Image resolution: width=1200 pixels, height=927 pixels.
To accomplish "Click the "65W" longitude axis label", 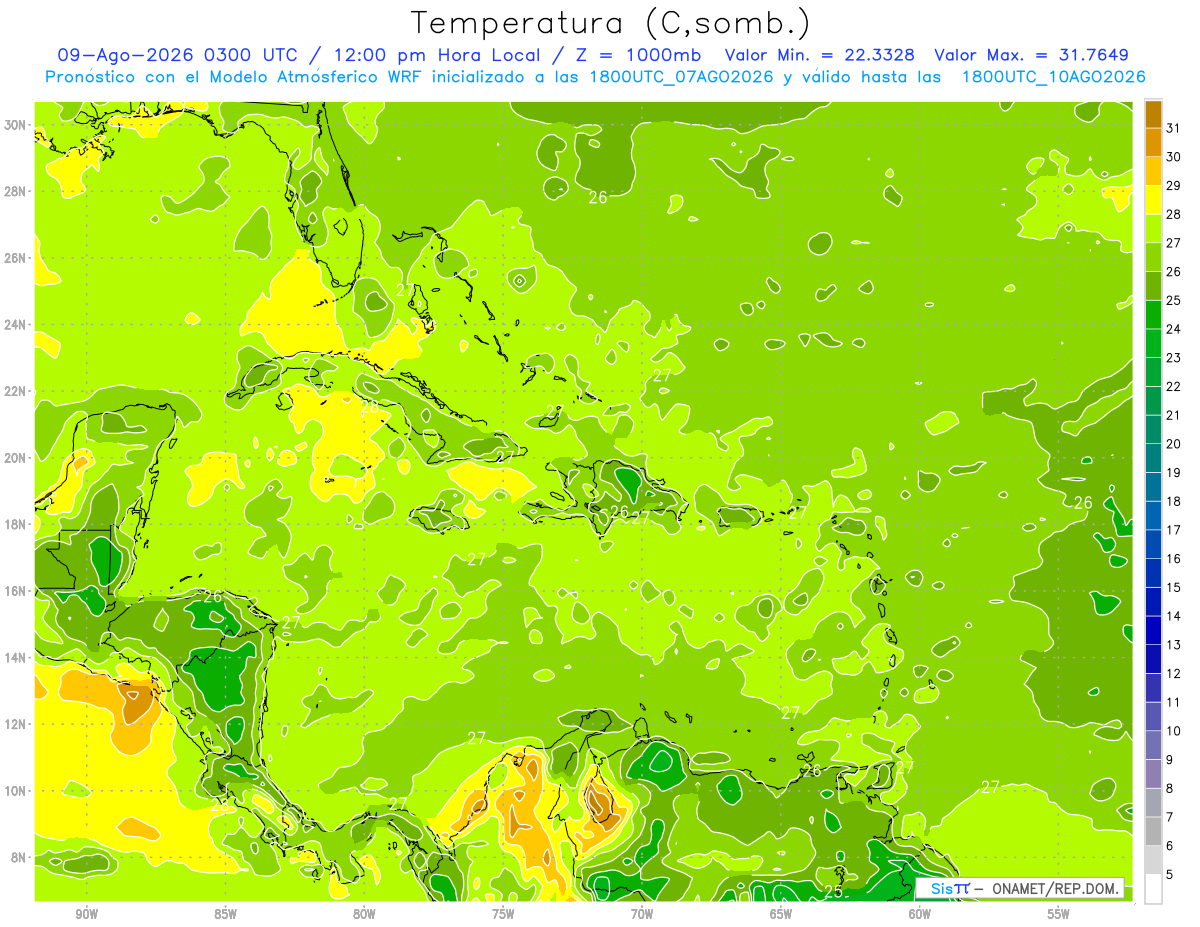I will pyautogui.click(x=782, y=913).
